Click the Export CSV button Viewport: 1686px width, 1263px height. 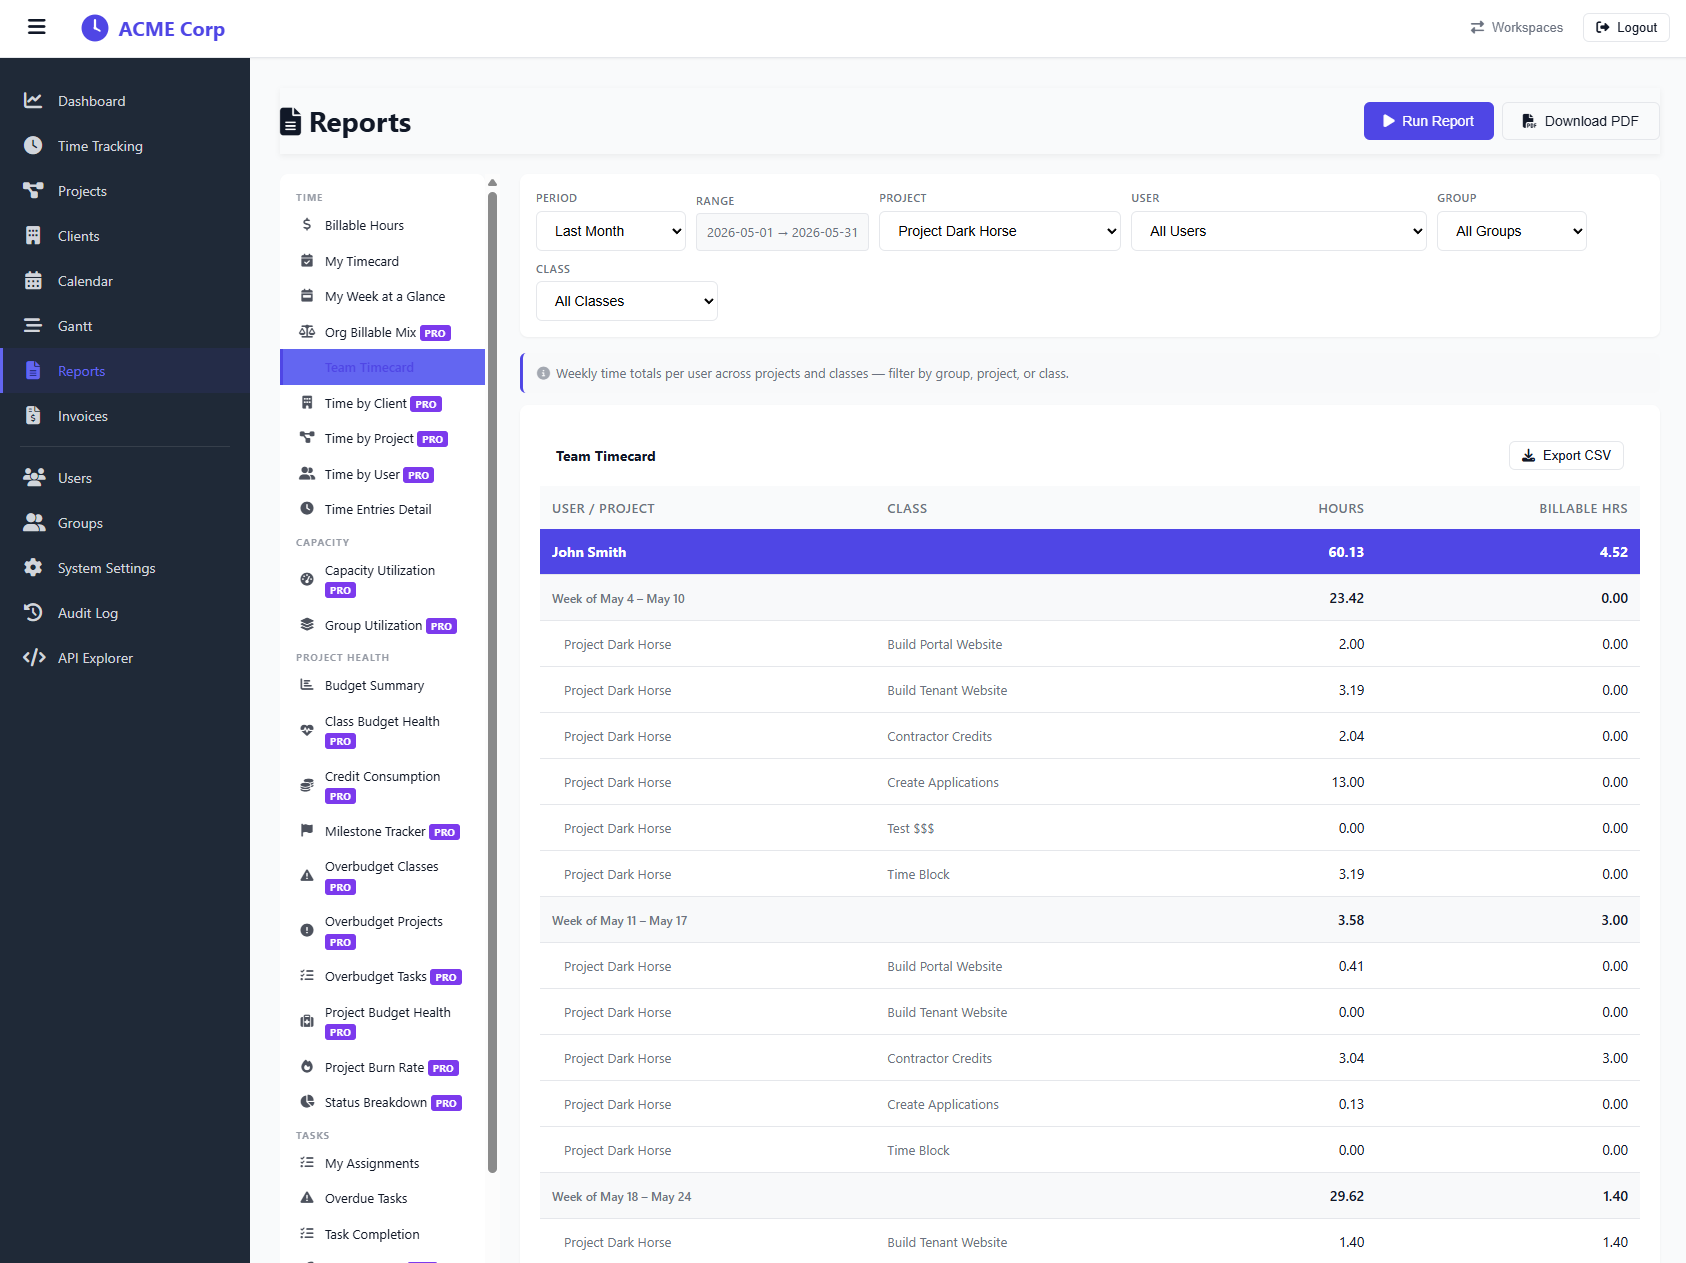1566,455
